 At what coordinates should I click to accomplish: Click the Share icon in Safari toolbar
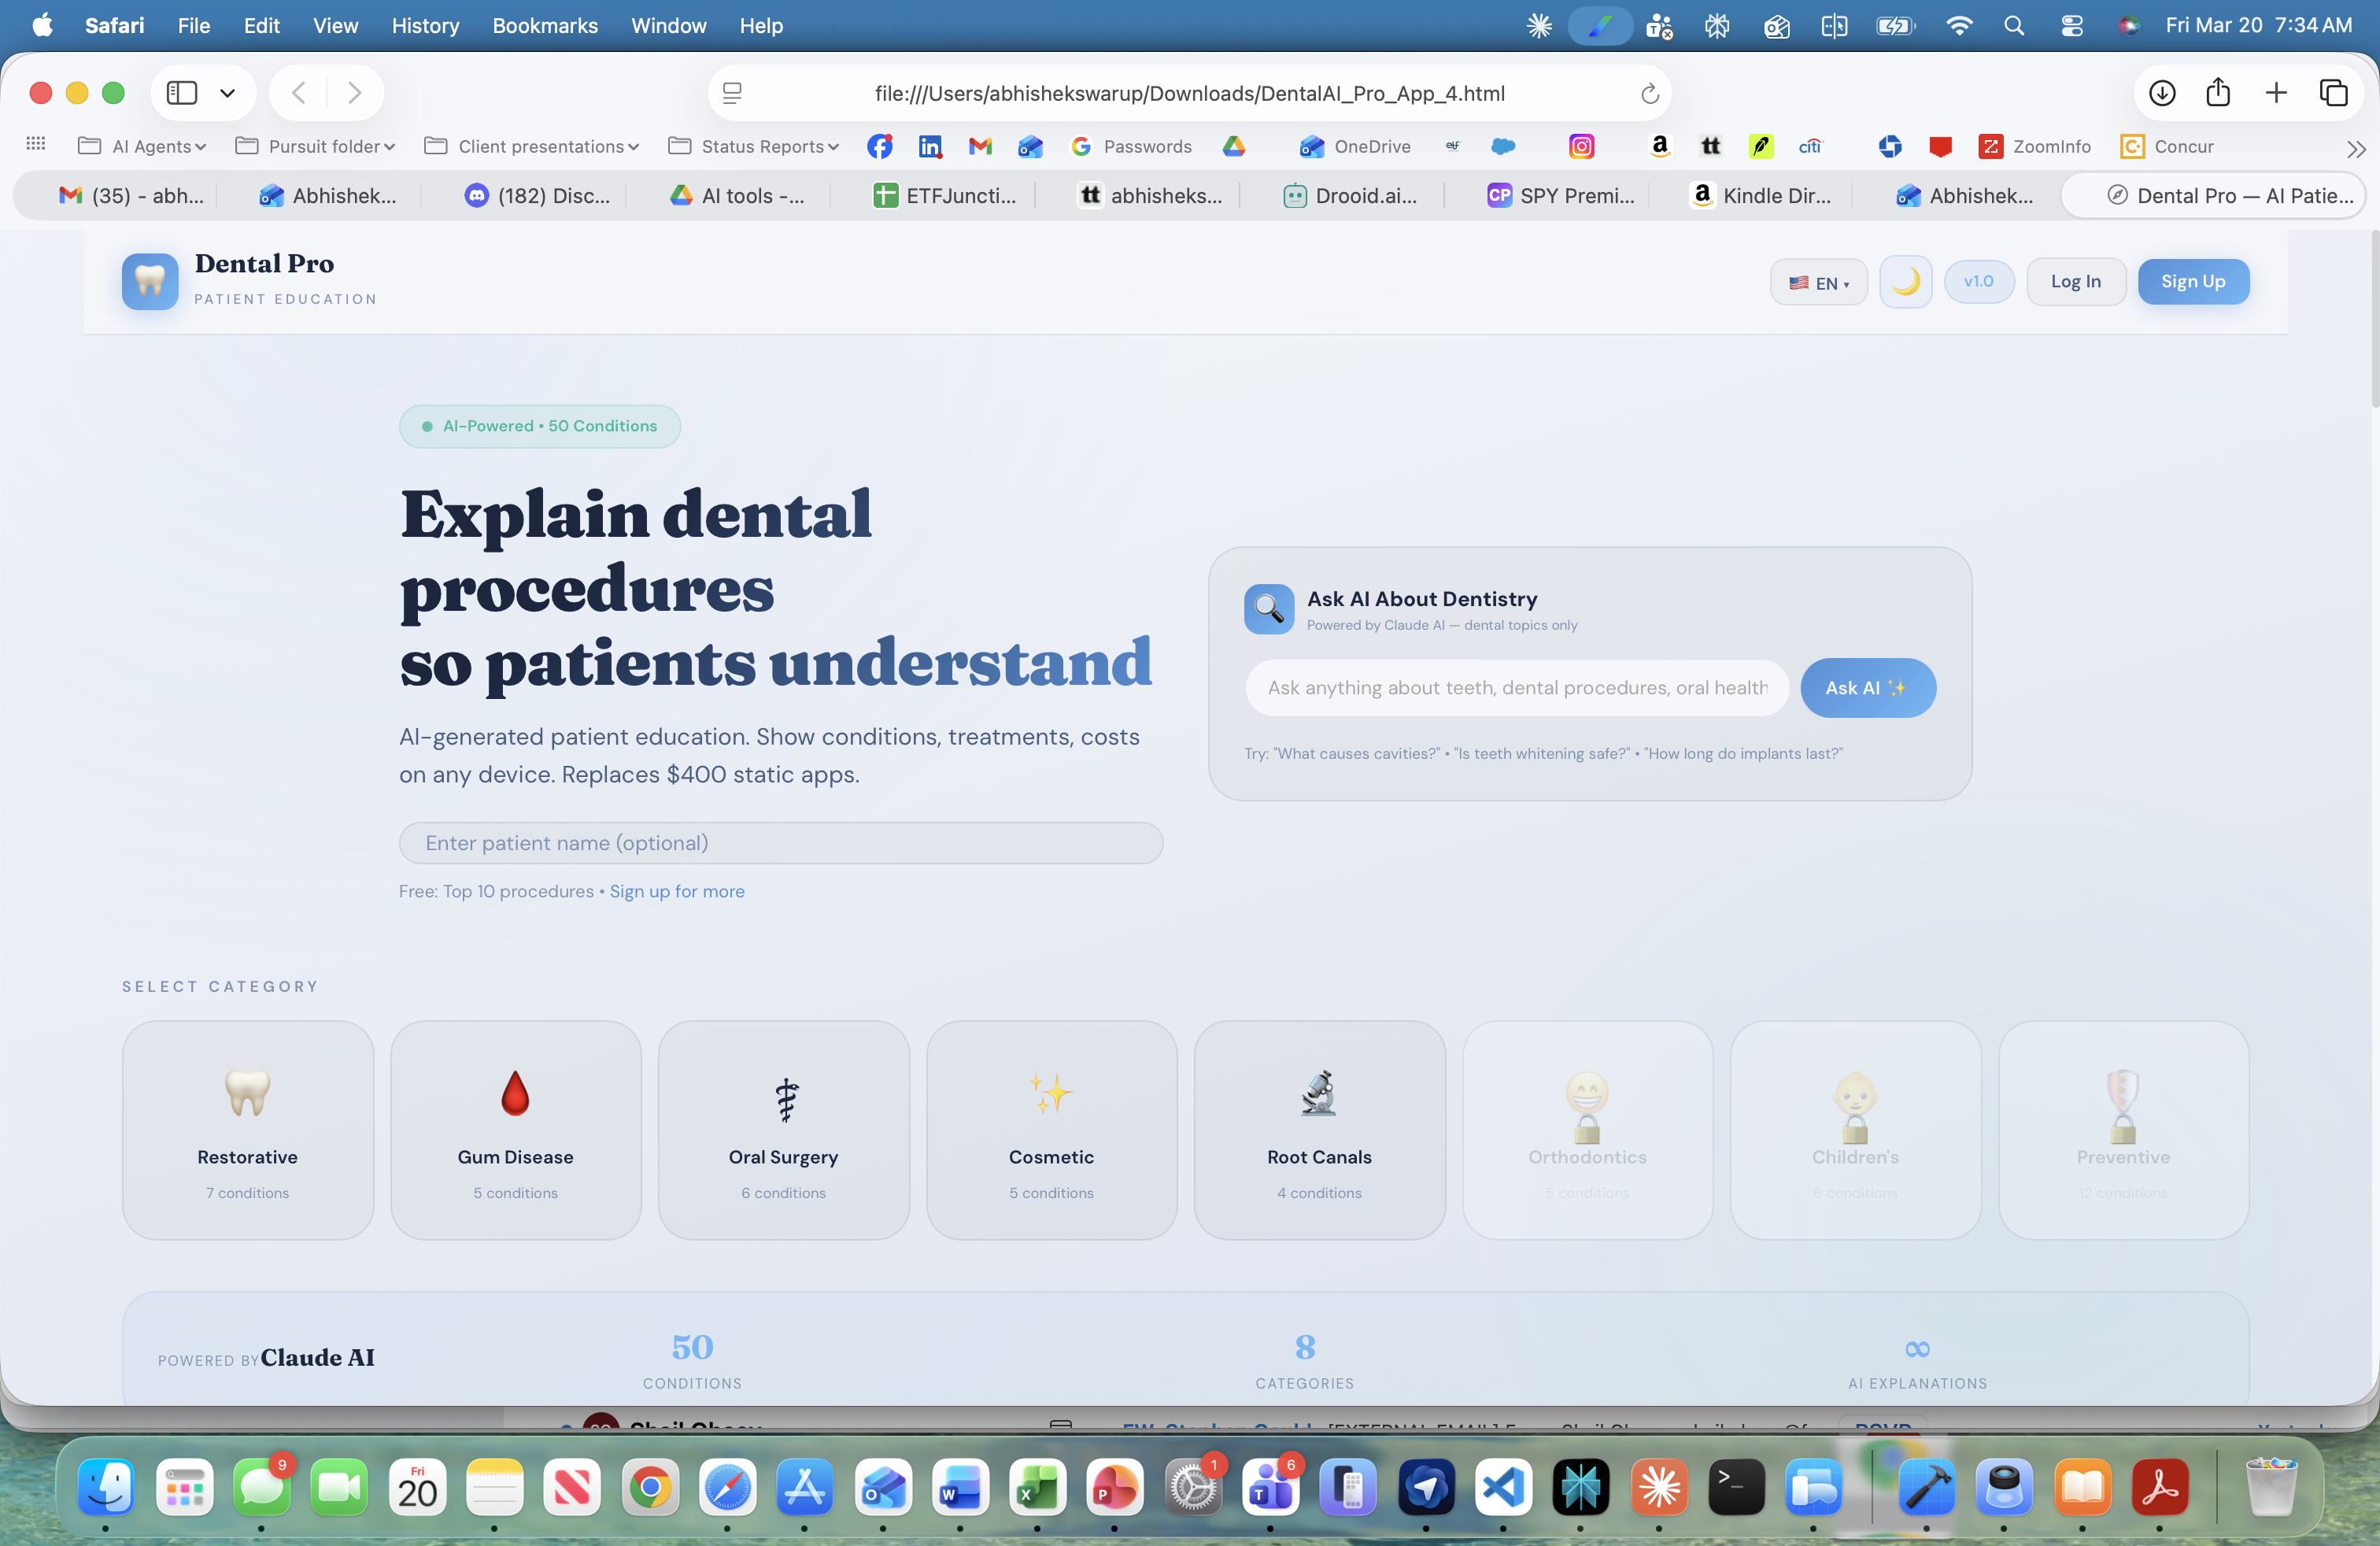pos(2219,93)
